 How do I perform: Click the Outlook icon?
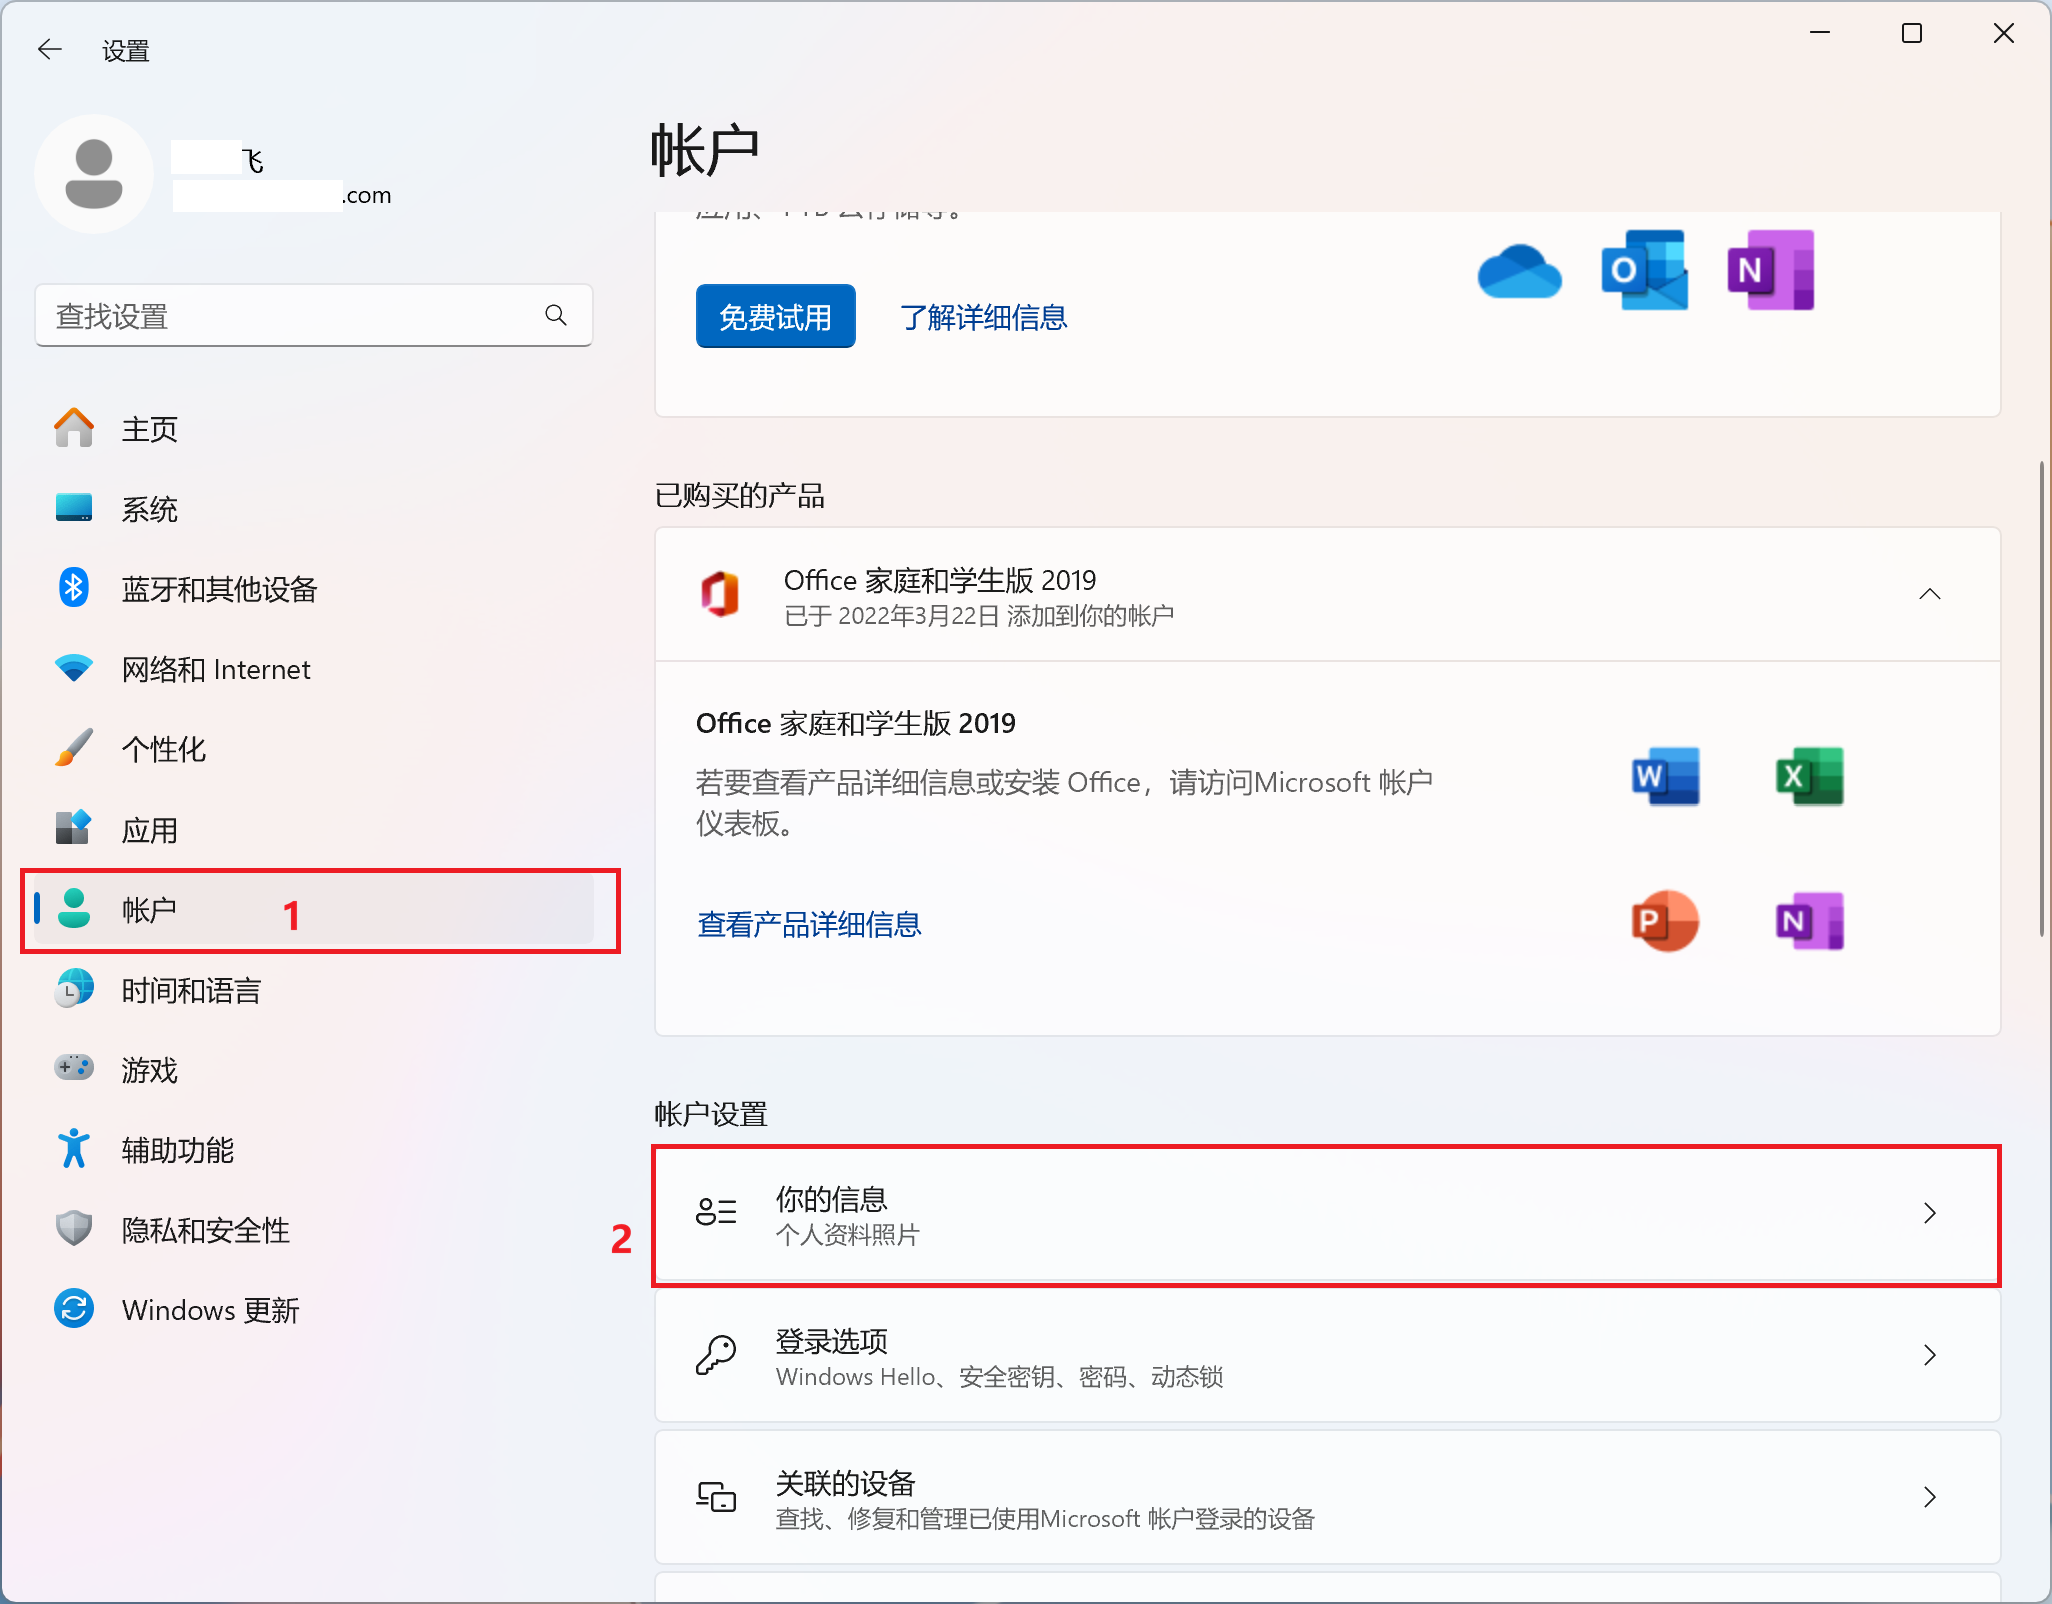tap(1645, 270)
